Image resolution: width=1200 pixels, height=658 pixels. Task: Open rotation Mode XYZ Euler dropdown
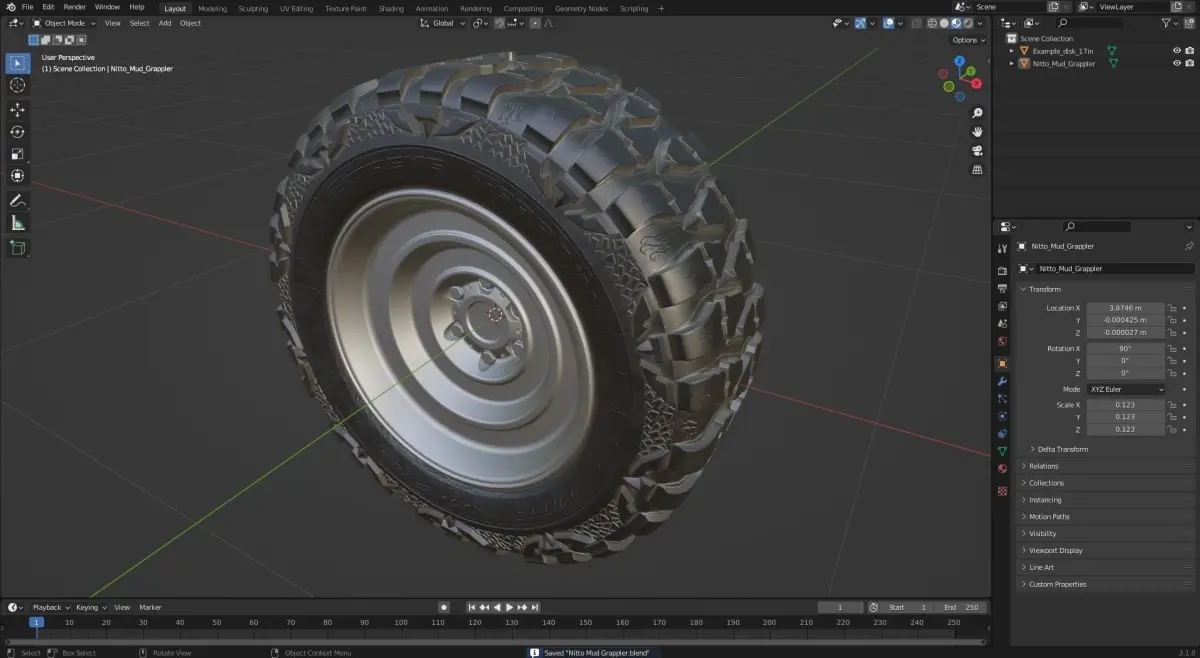pos(1126,389)
